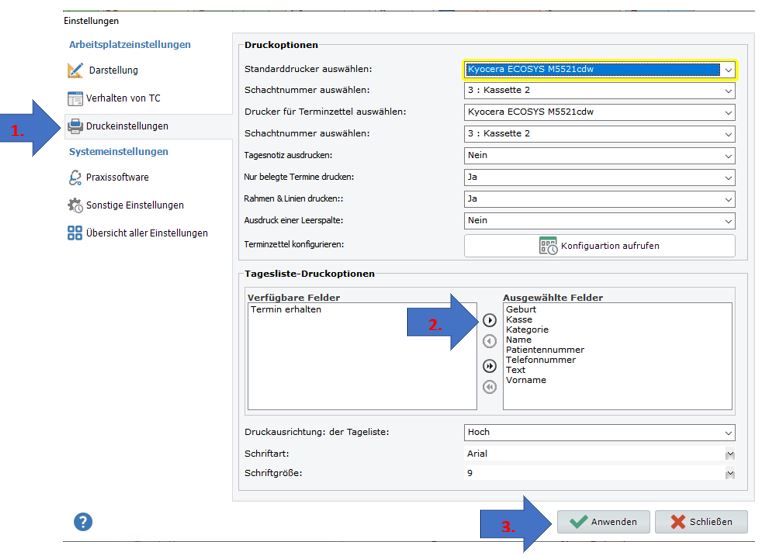
Task: Click the blue help question mark icon
Action: tap(85, 521)
